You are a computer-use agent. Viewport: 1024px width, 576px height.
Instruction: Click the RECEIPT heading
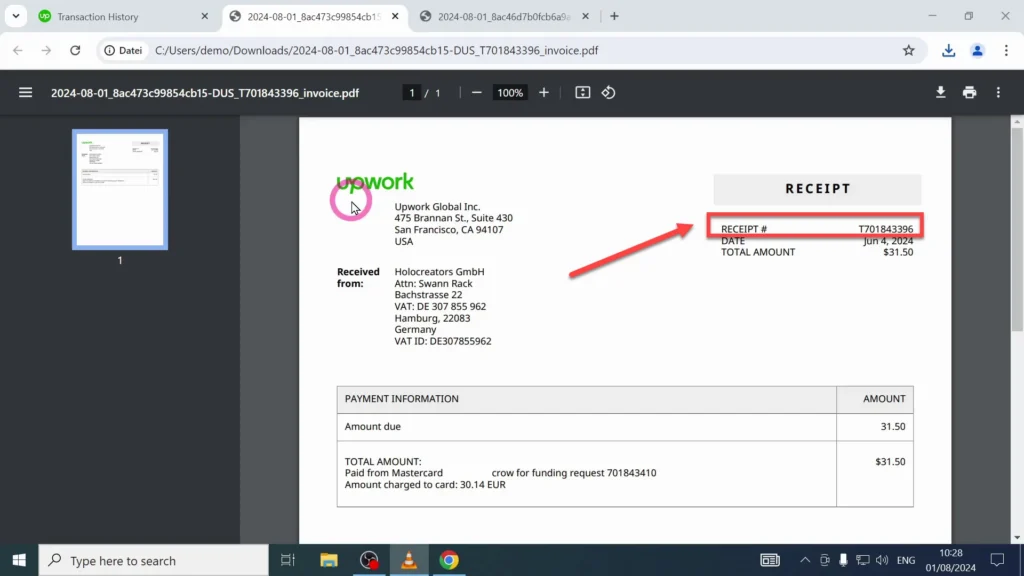tap(818, 189)
